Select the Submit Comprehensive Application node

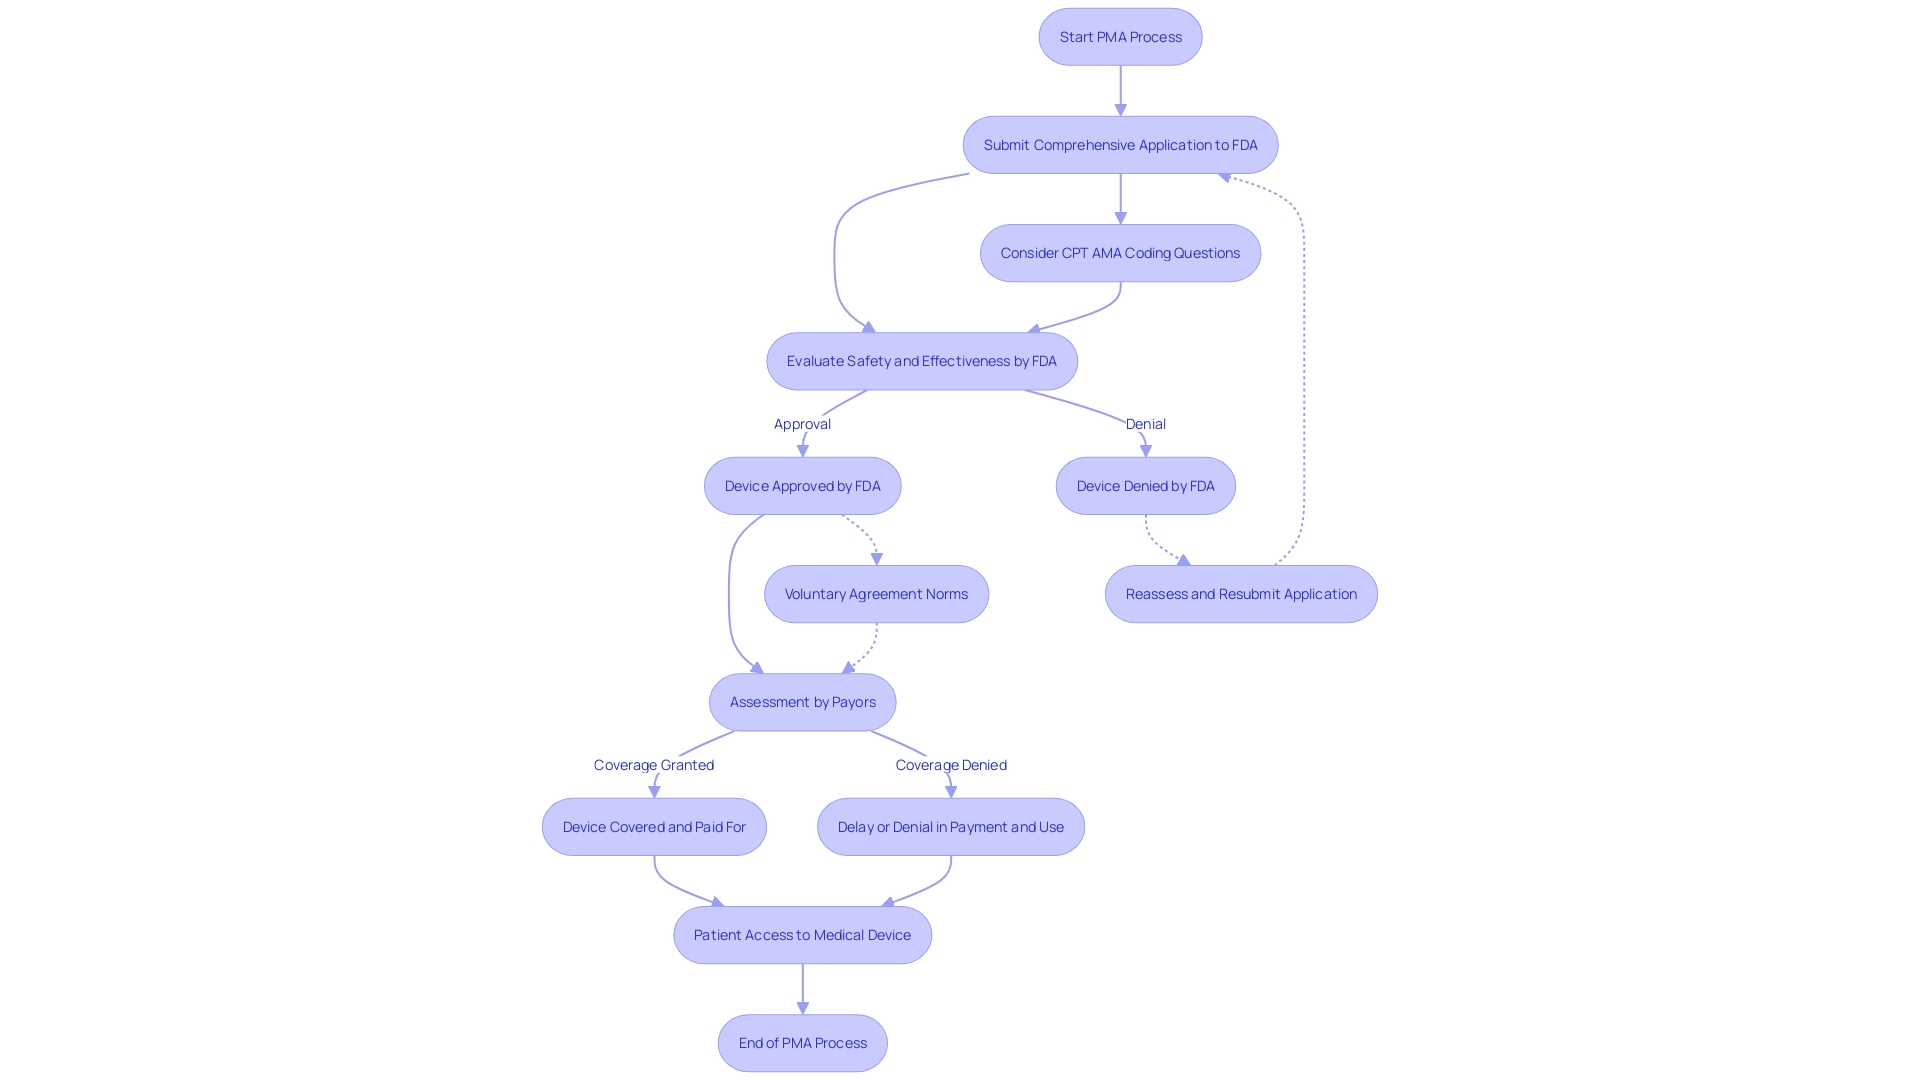pyautogui.click(x=1120, y=145)
